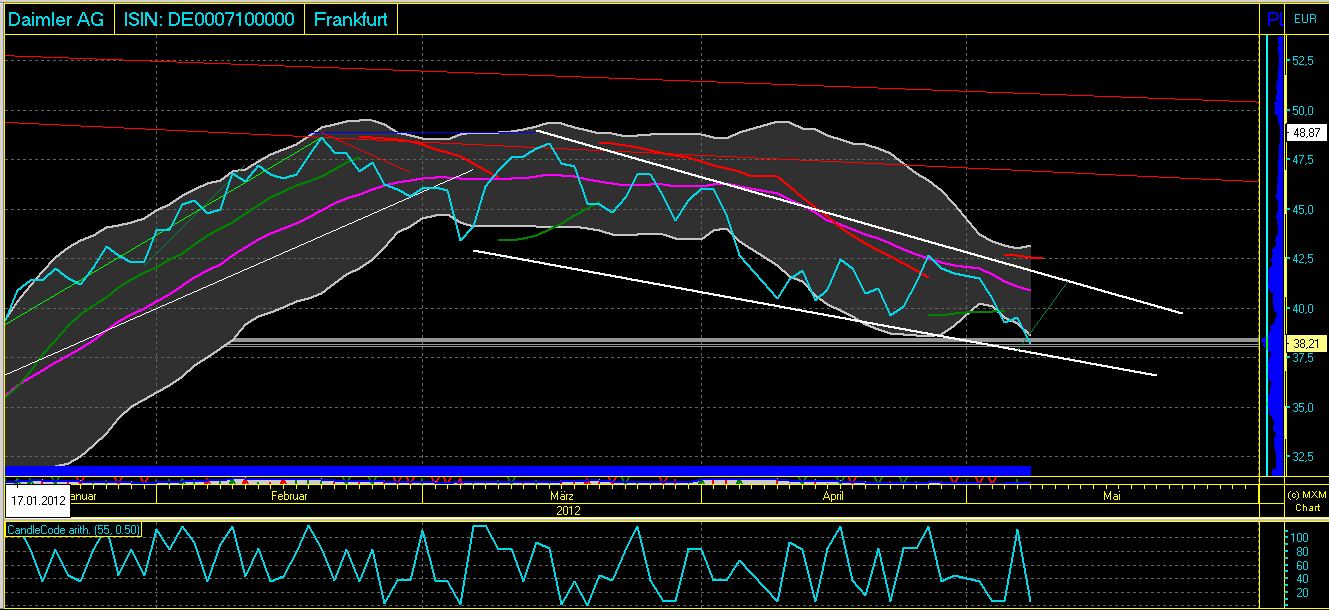Click the 42,5 price axis label

[1303, 259]
